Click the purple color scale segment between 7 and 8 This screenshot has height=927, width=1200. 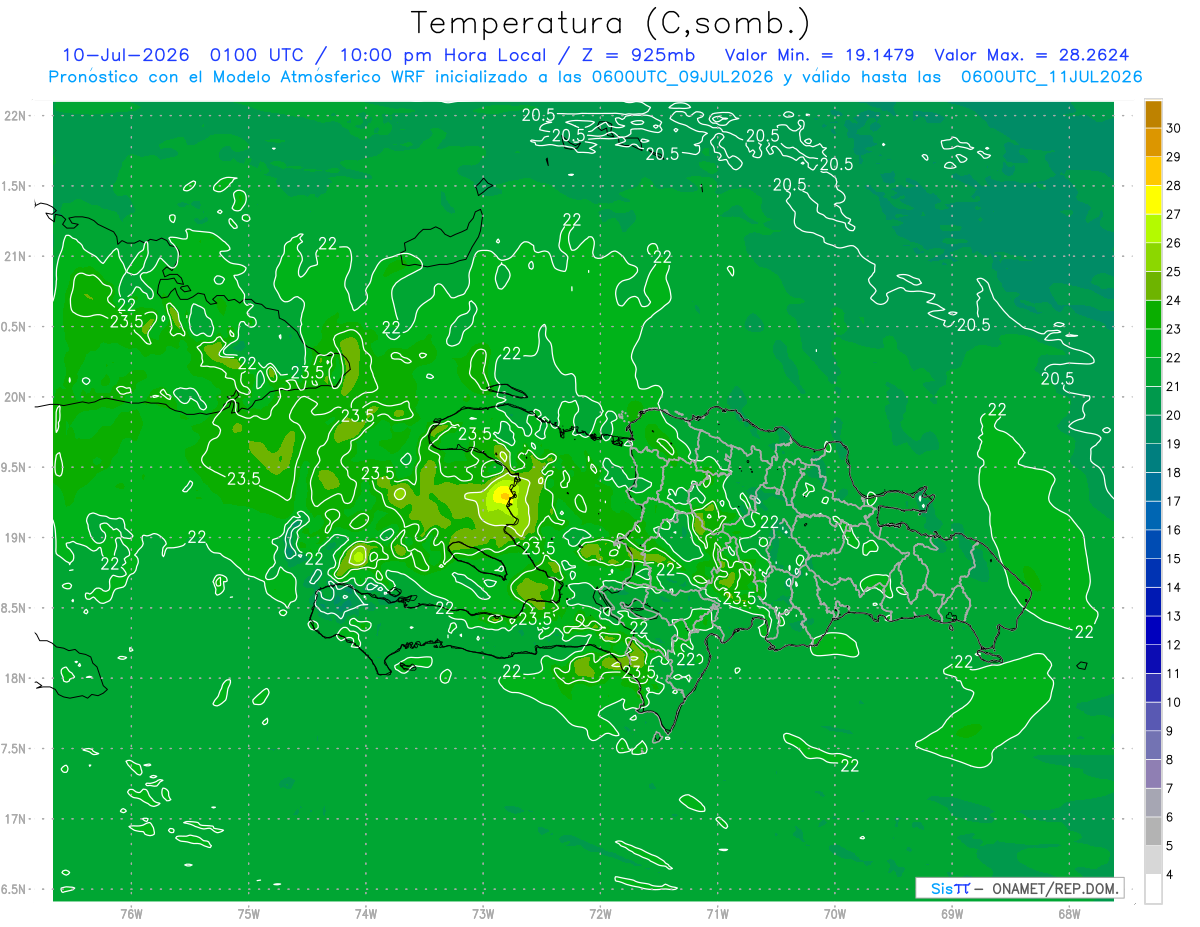[1153, 774]
